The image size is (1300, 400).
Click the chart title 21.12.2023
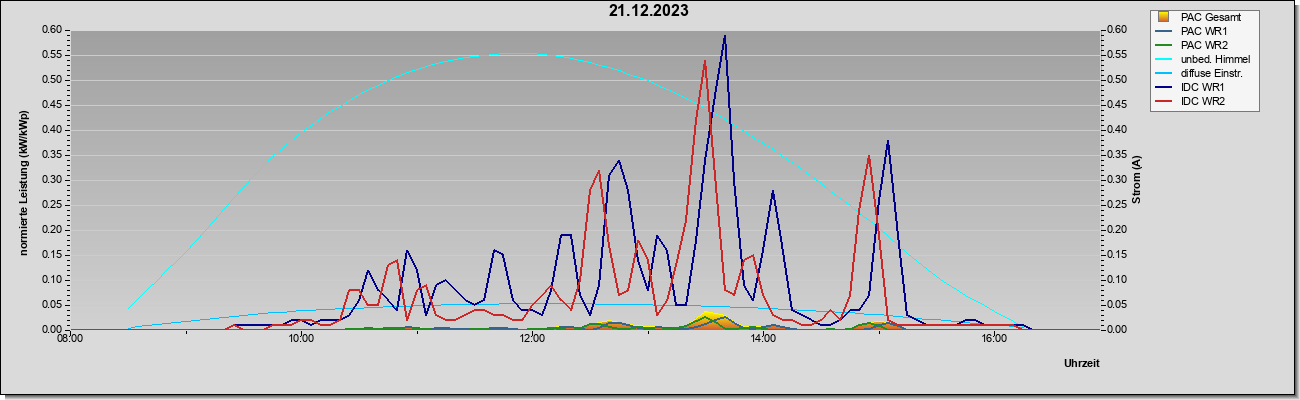click(648, 11)
